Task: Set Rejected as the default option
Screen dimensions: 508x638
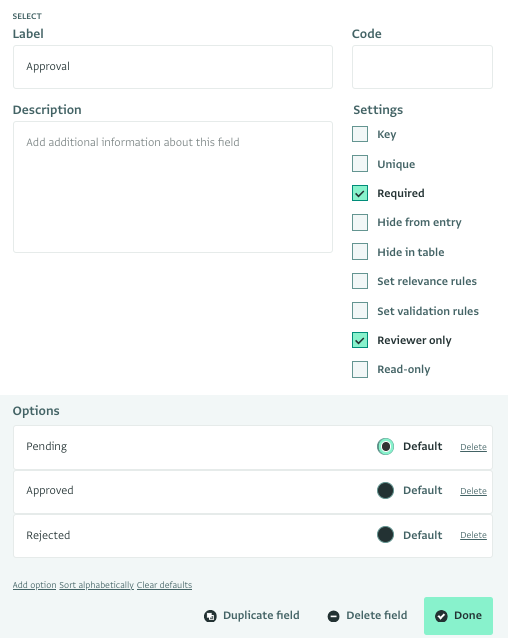Action: (x=385, y=535)
